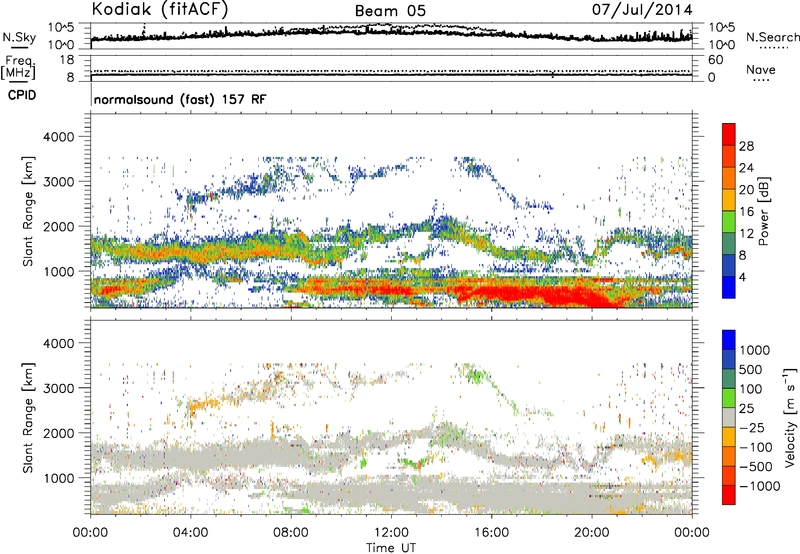
Task: Click the '12:00' time tick label
Action: point(391,533)
